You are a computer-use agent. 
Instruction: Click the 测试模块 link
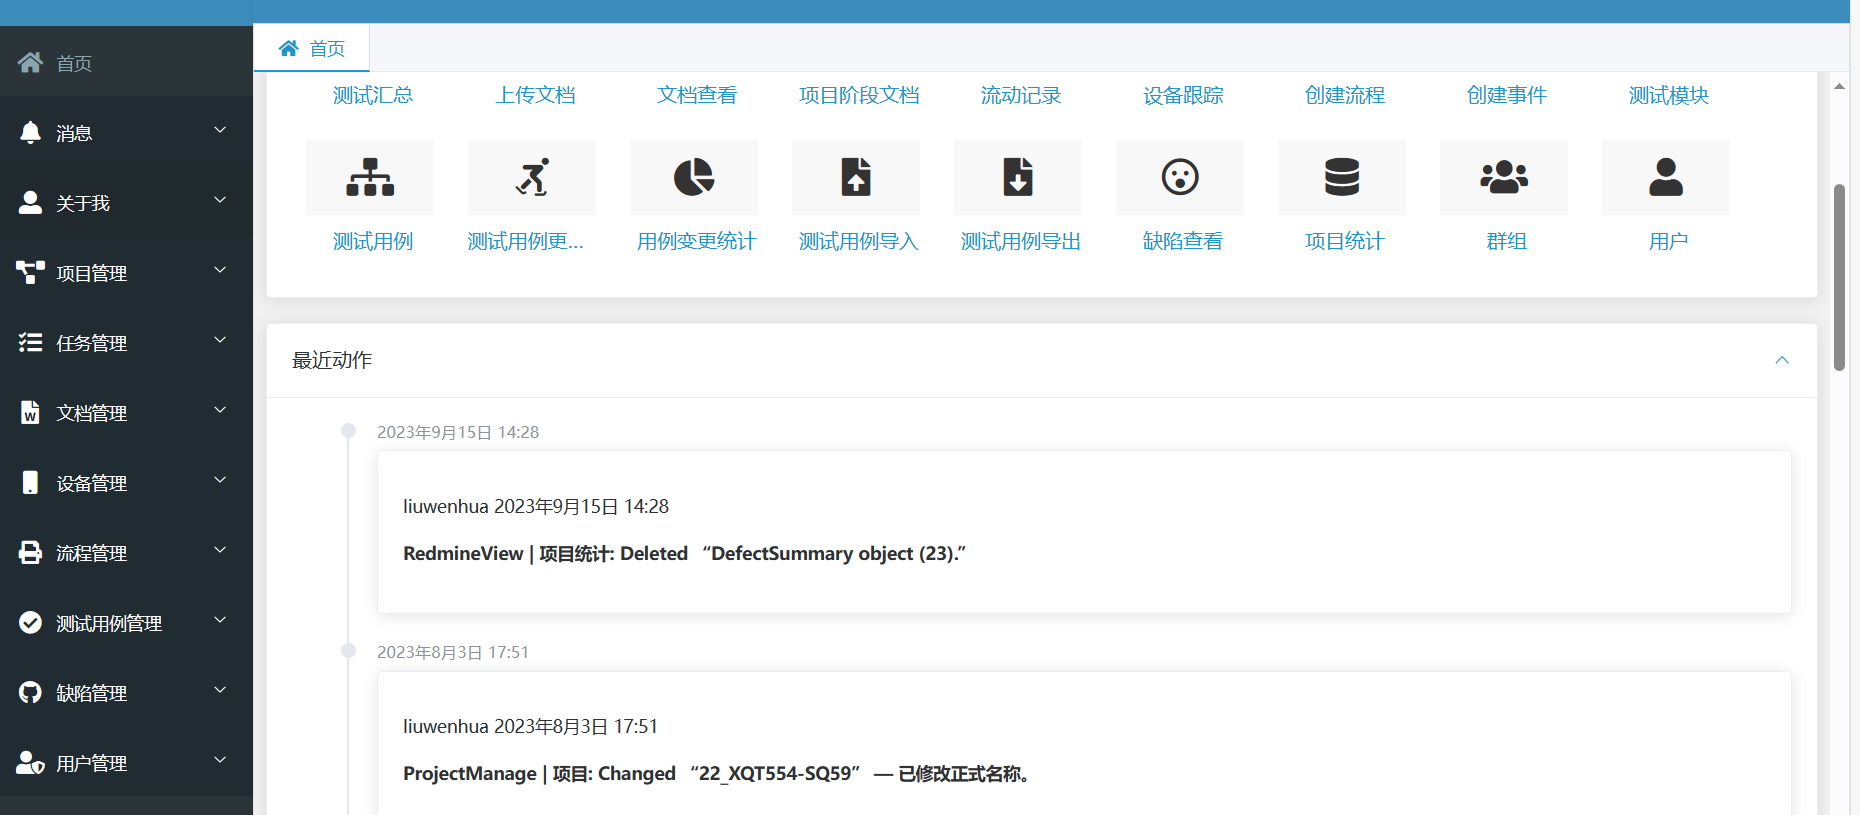point(1669,95)
